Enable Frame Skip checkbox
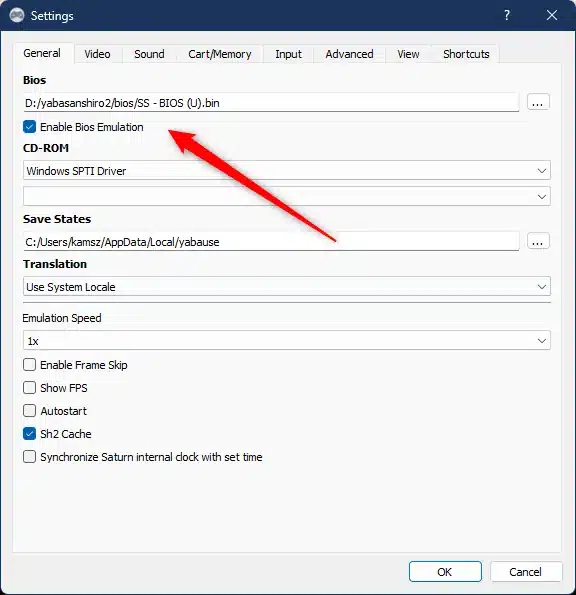This screenshot has width=576, height=595. tap(30, 365)
